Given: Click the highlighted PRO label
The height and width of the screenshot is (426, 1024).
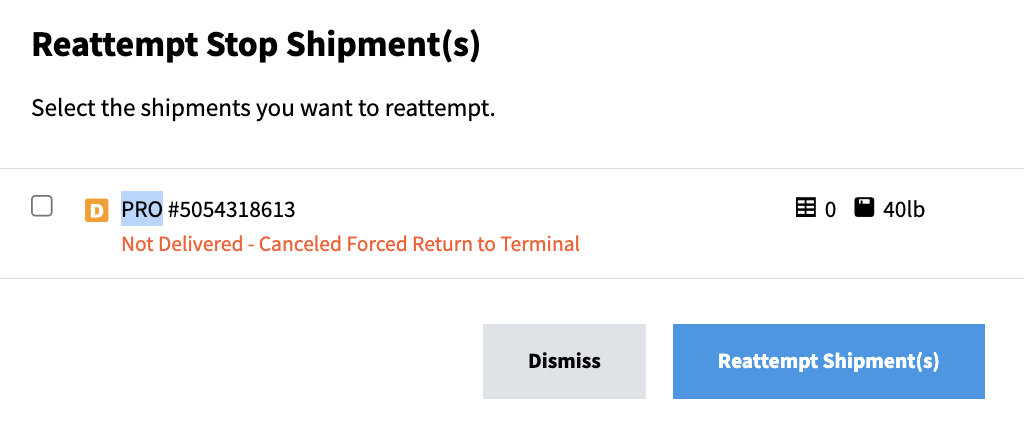Looking at the screenshot, I should (x=142, y=210).
